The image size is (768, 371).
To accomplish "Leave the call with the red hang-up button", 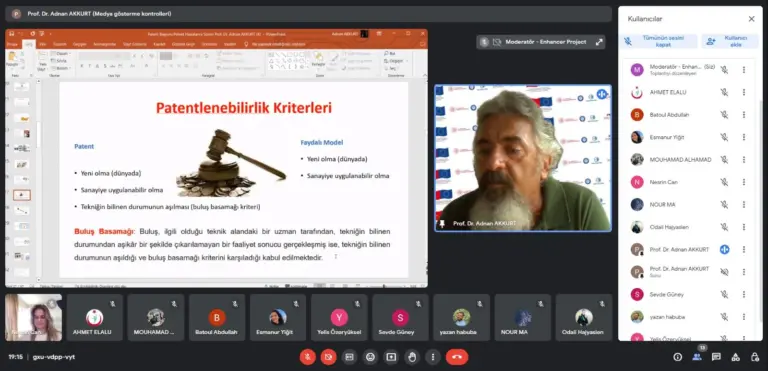I will point(457,357).
